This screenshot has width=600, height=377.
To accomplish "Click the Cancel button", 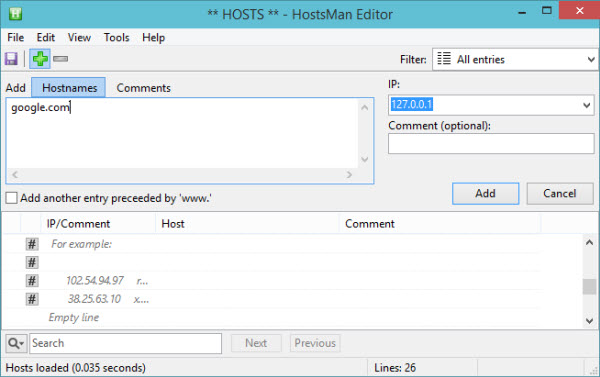I will pos(560,193).
